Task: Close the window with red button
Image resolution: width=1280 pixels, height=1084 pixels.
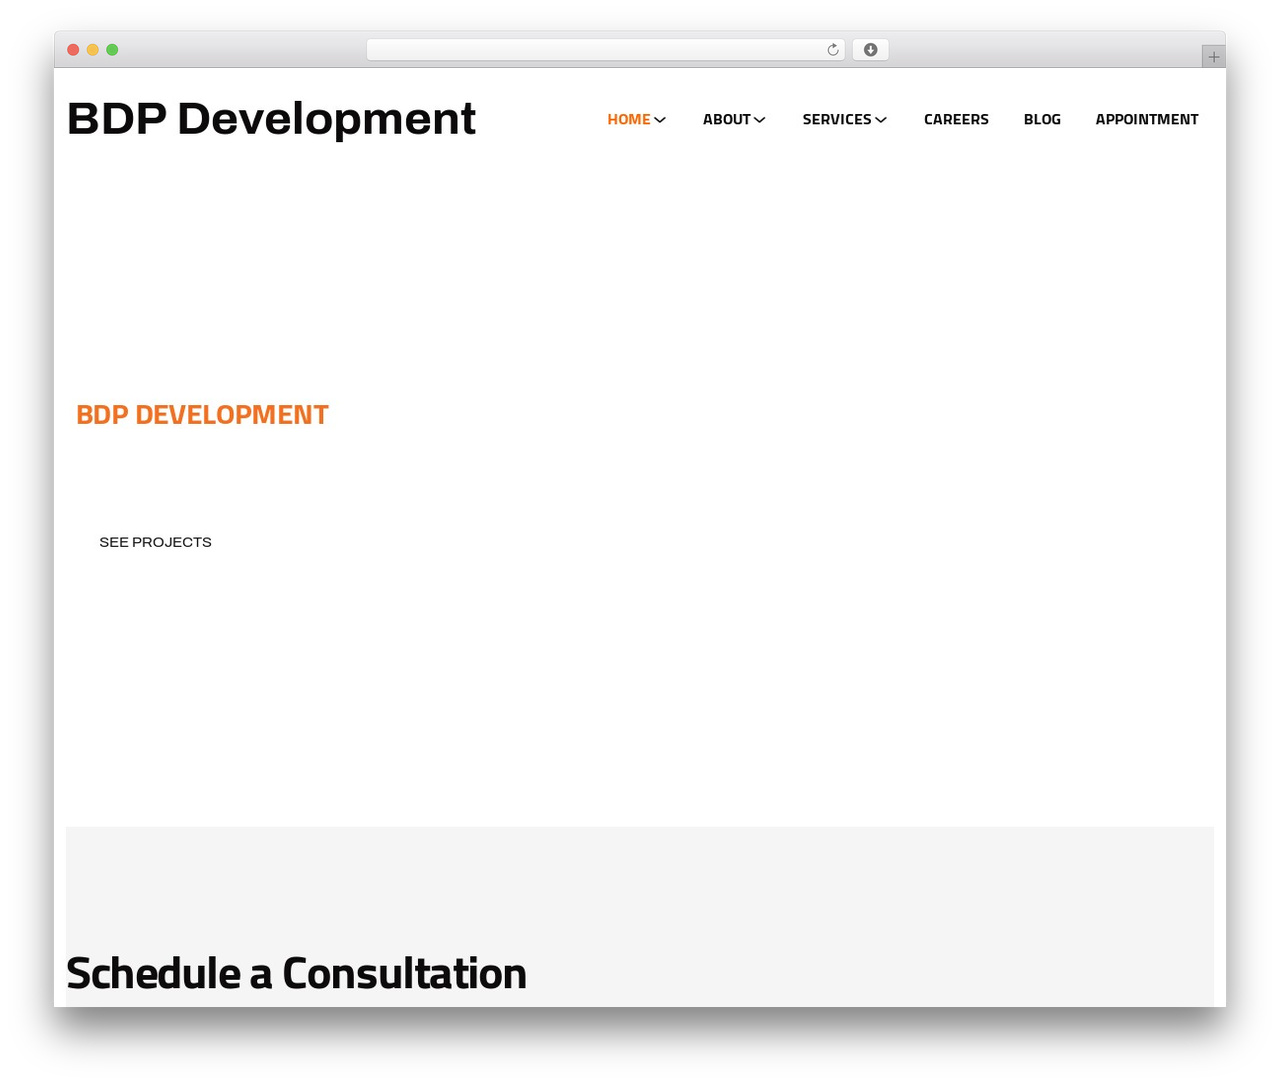Action: 73,50
